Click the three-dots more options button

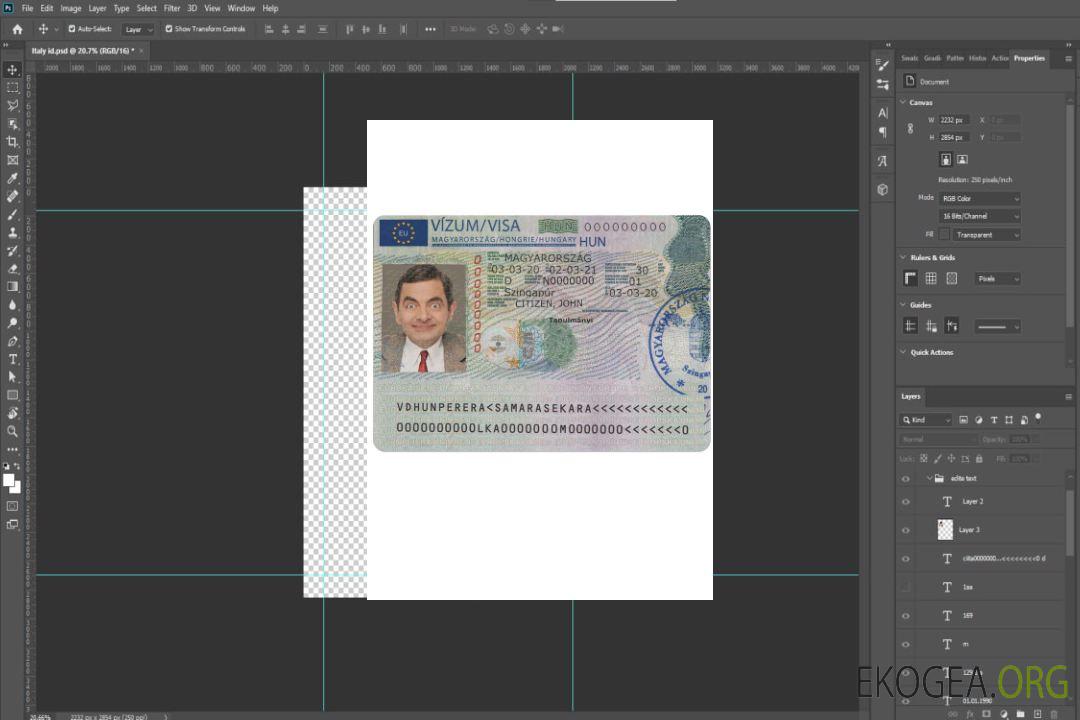pos(430,29)
